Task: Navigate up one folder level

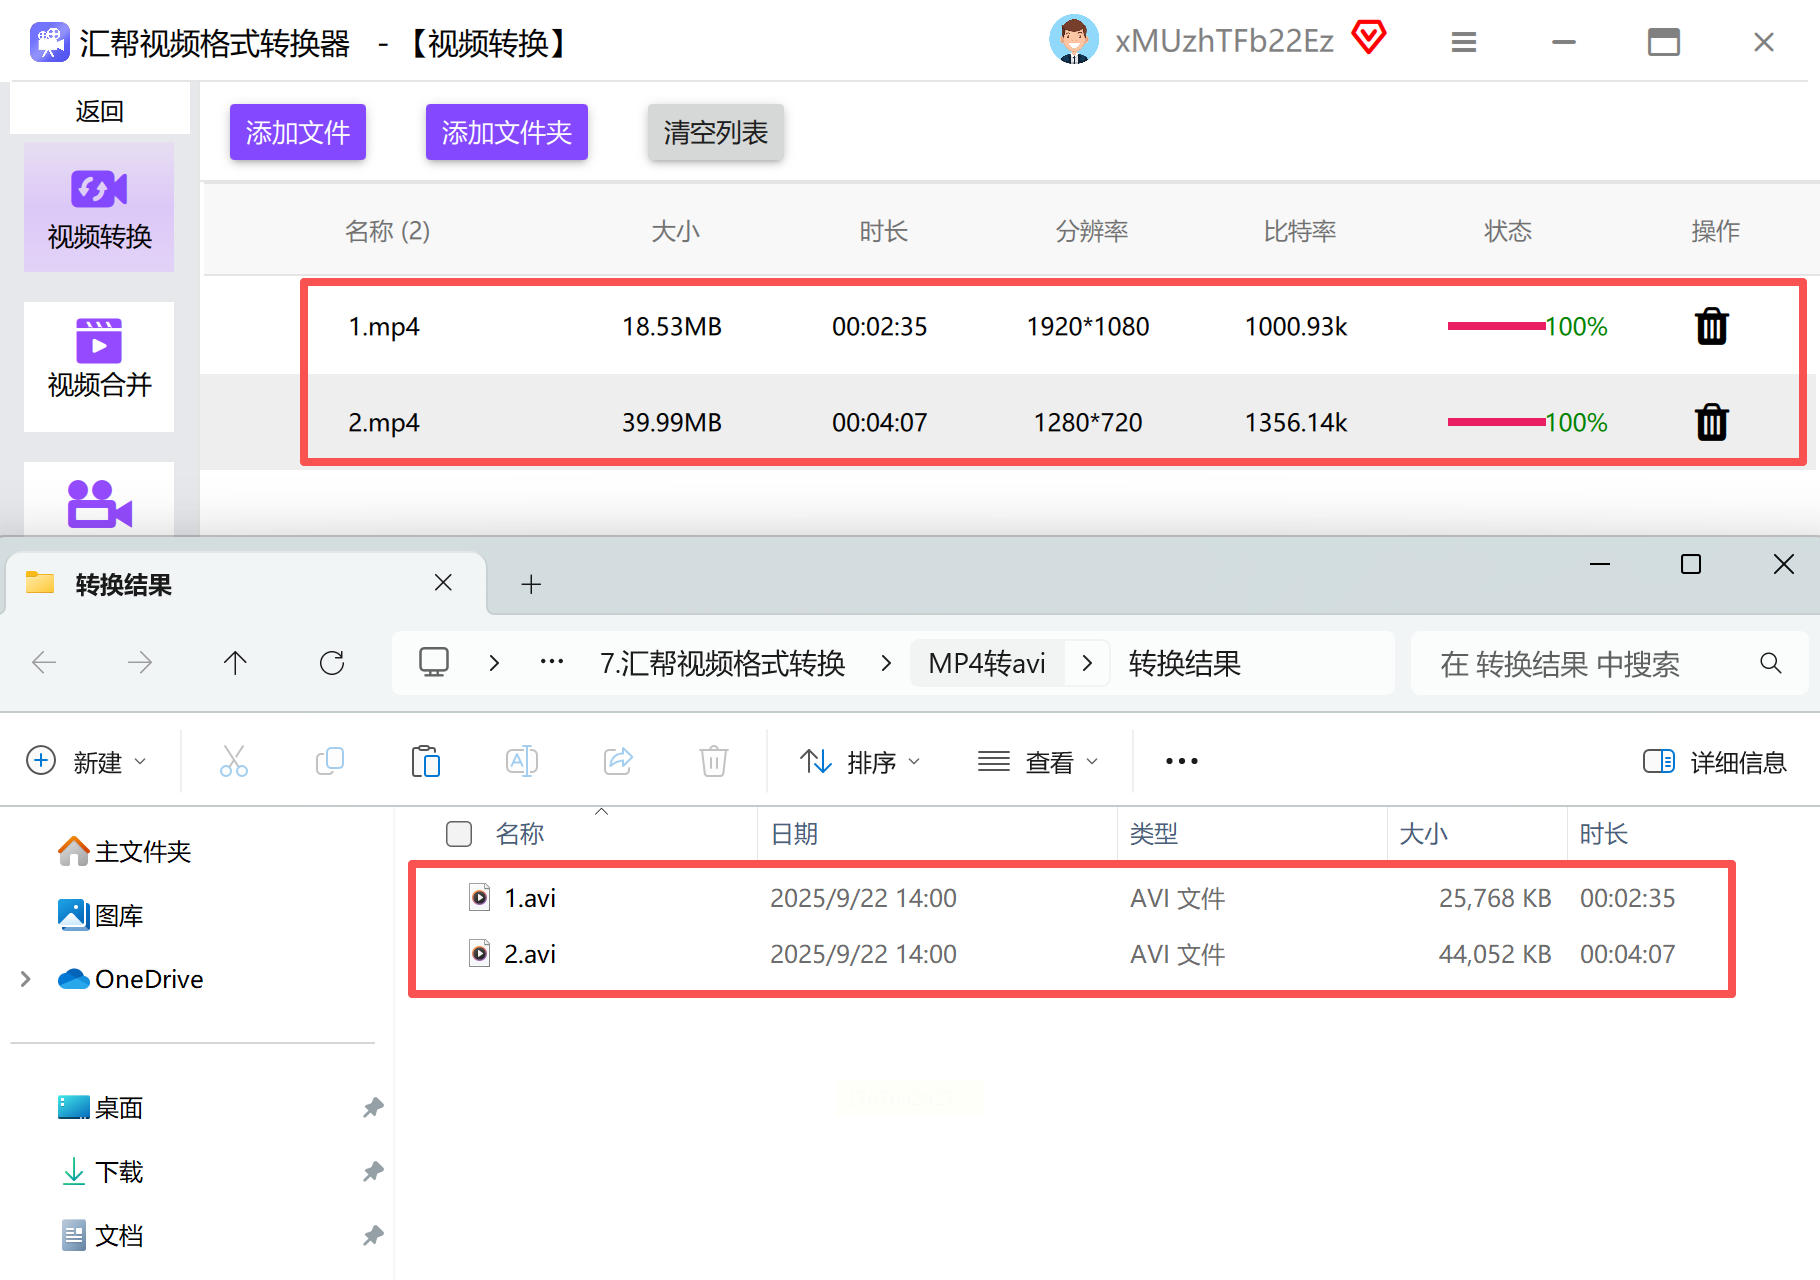Action: click(x=235, y=663)
